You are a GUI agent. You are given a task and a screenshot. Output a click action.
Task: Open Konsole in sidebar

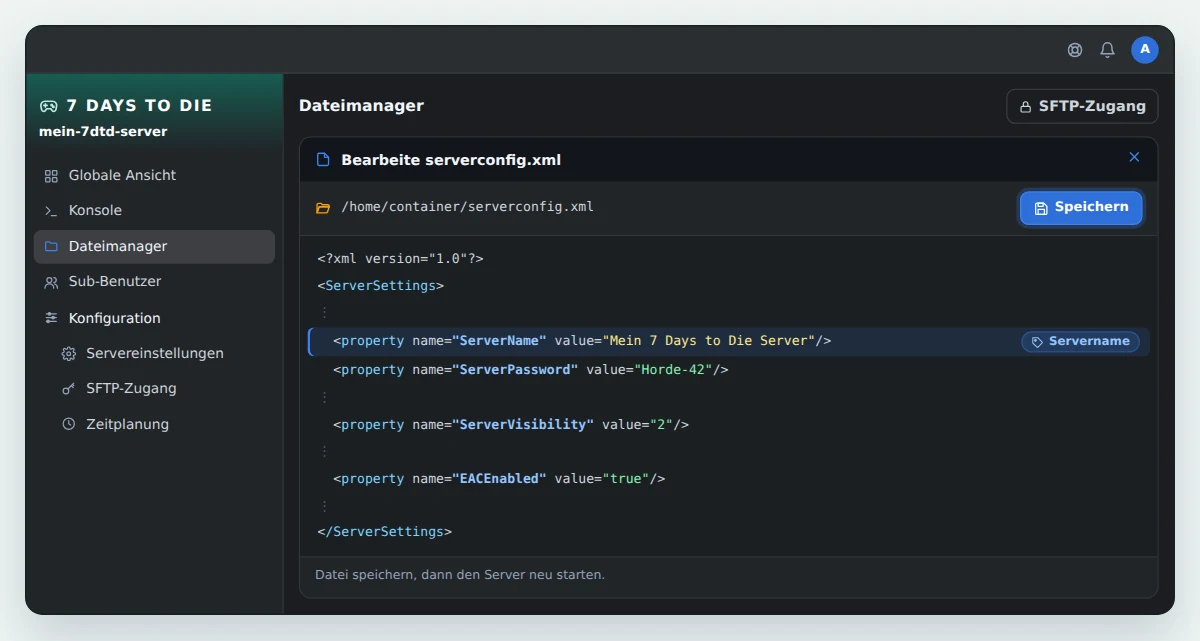(154, 211)
